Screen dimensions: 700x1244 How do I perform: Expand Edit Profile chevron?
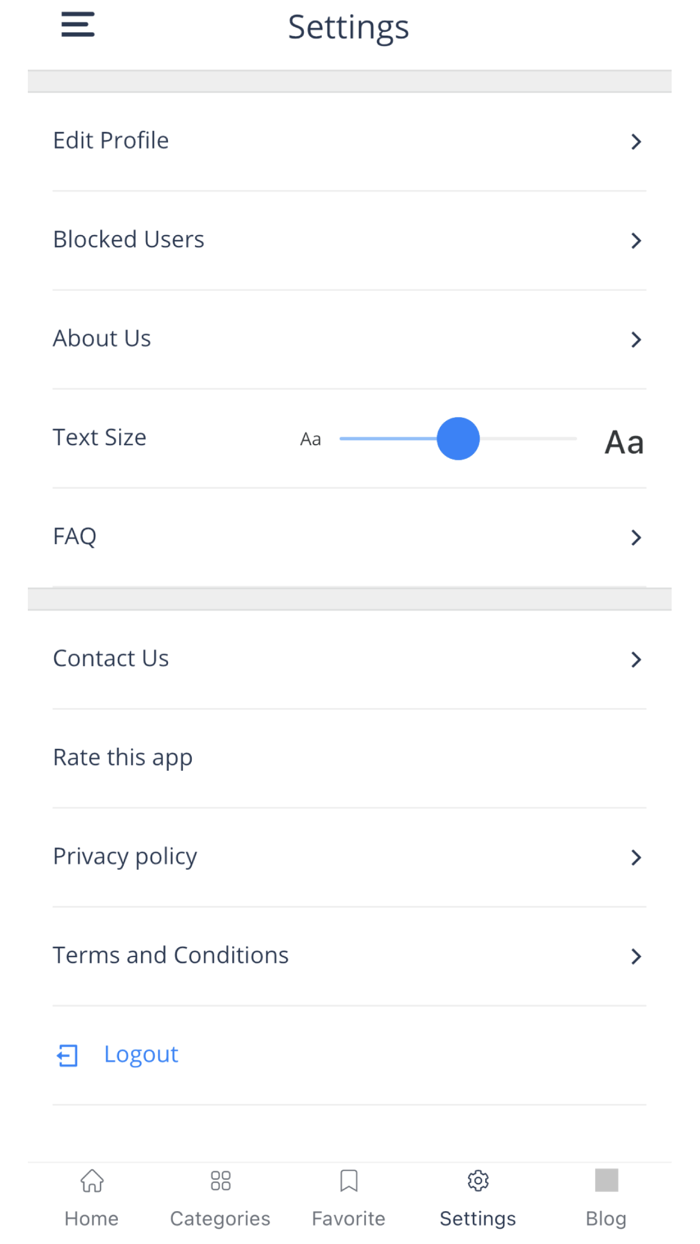tap(636, 142)
